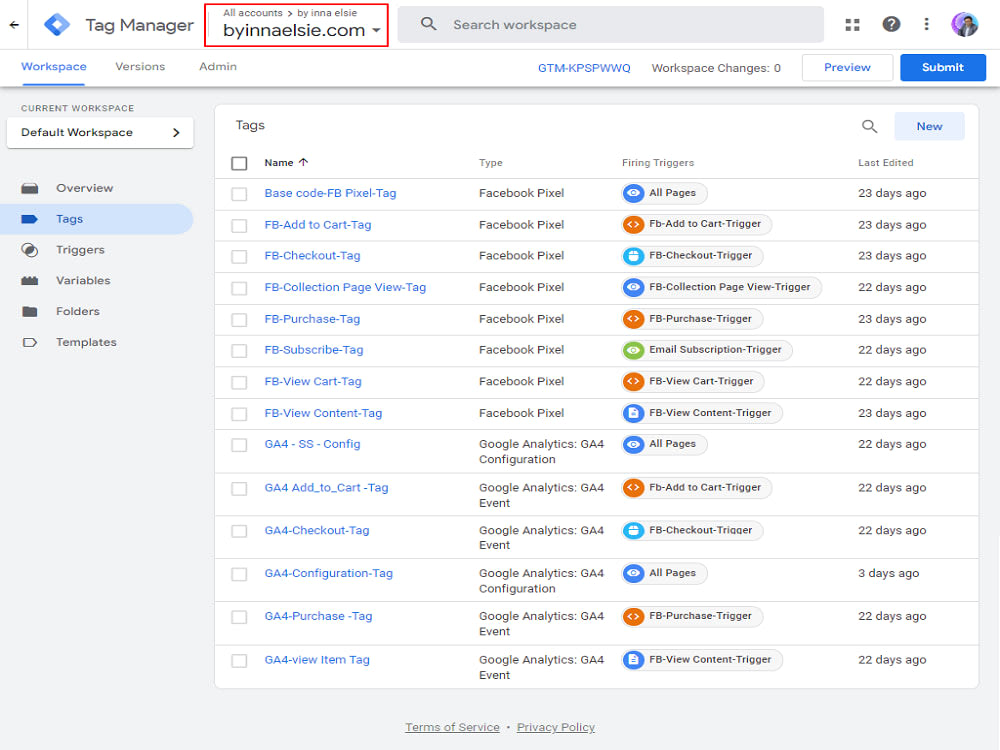Viewport: 1000px width, 750px height.
Task: Click the Variables sidebar icon
Action: (x=29, y=281)
